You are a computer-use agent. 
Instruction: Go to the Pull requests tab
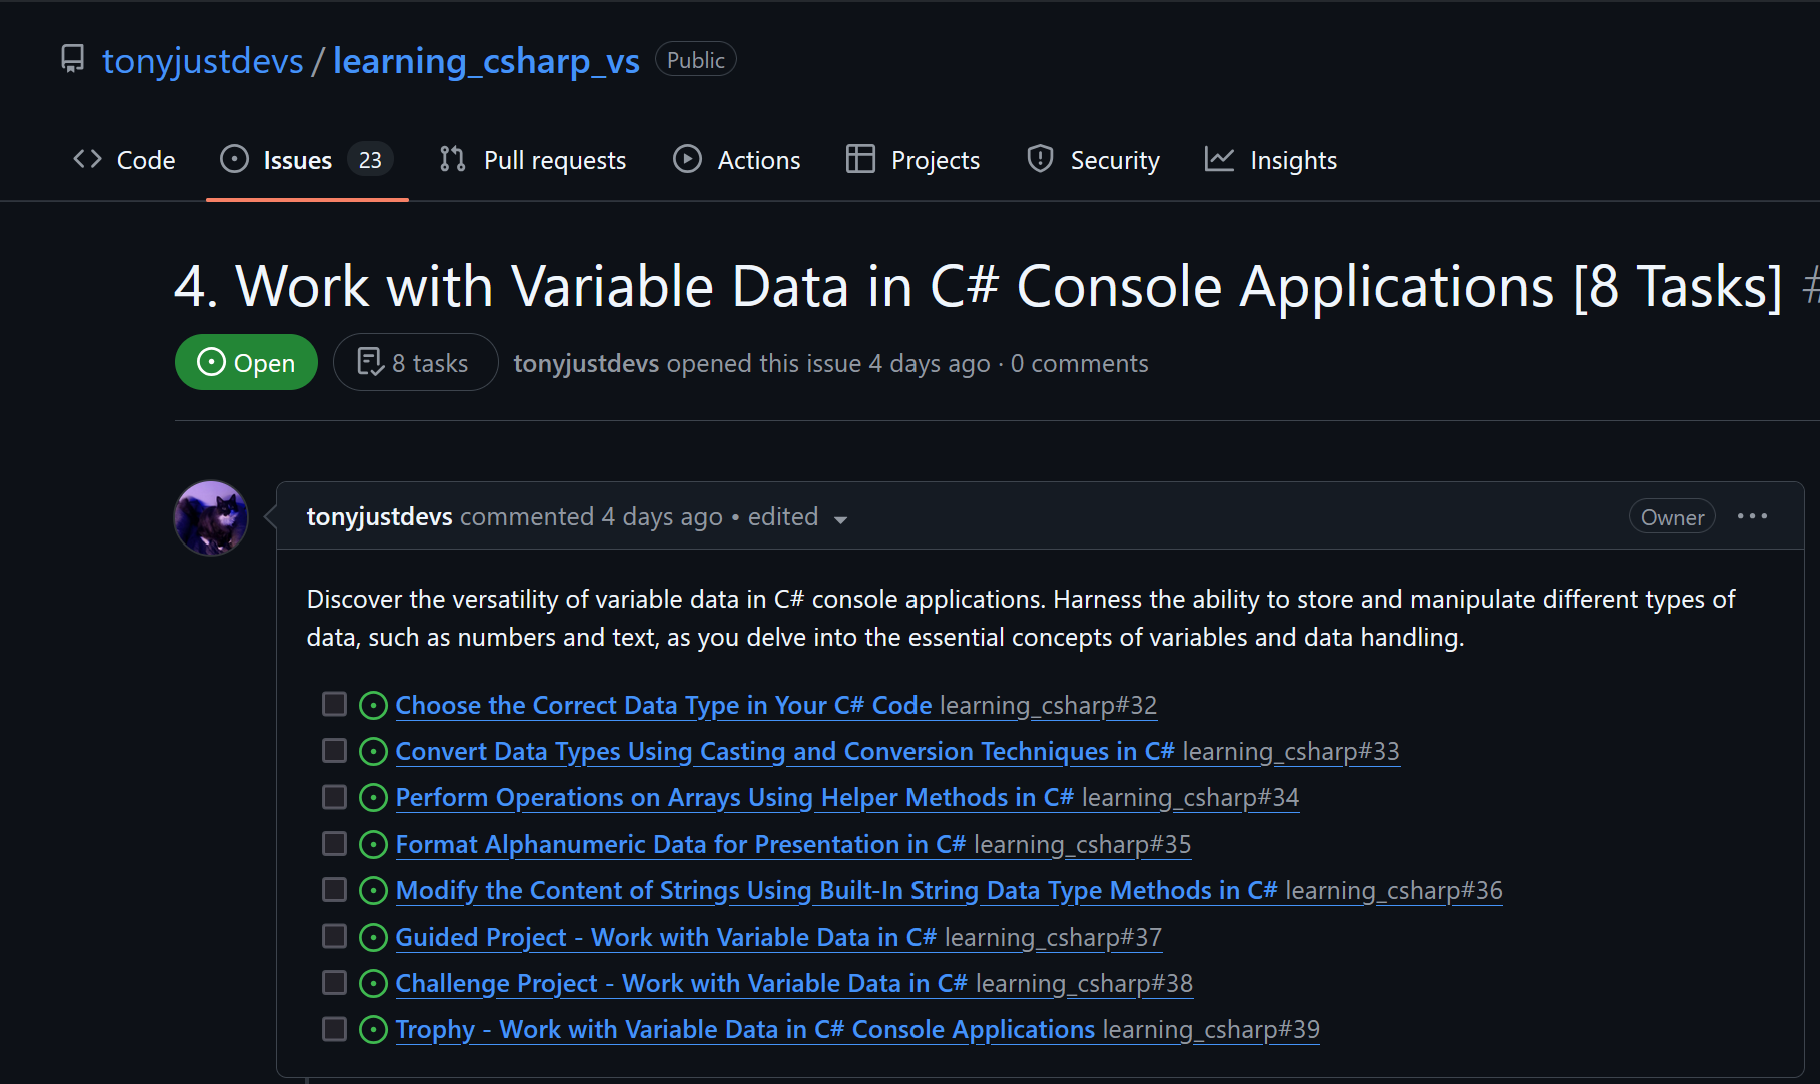533,160
